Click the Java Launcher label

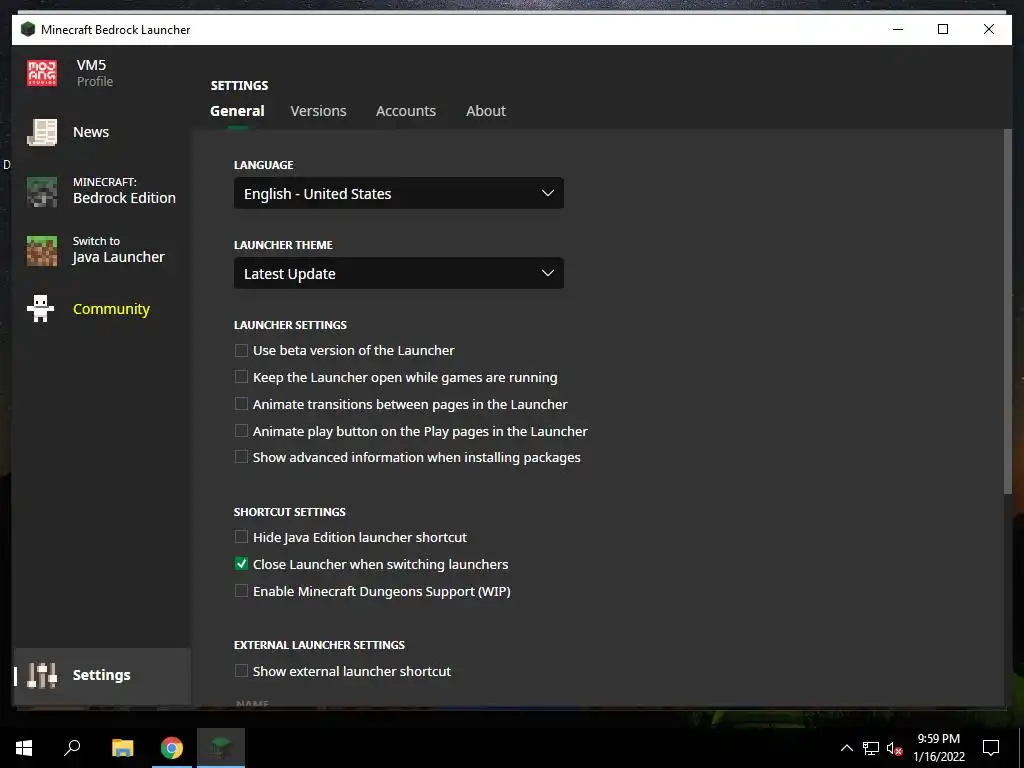tap(118, 257)
